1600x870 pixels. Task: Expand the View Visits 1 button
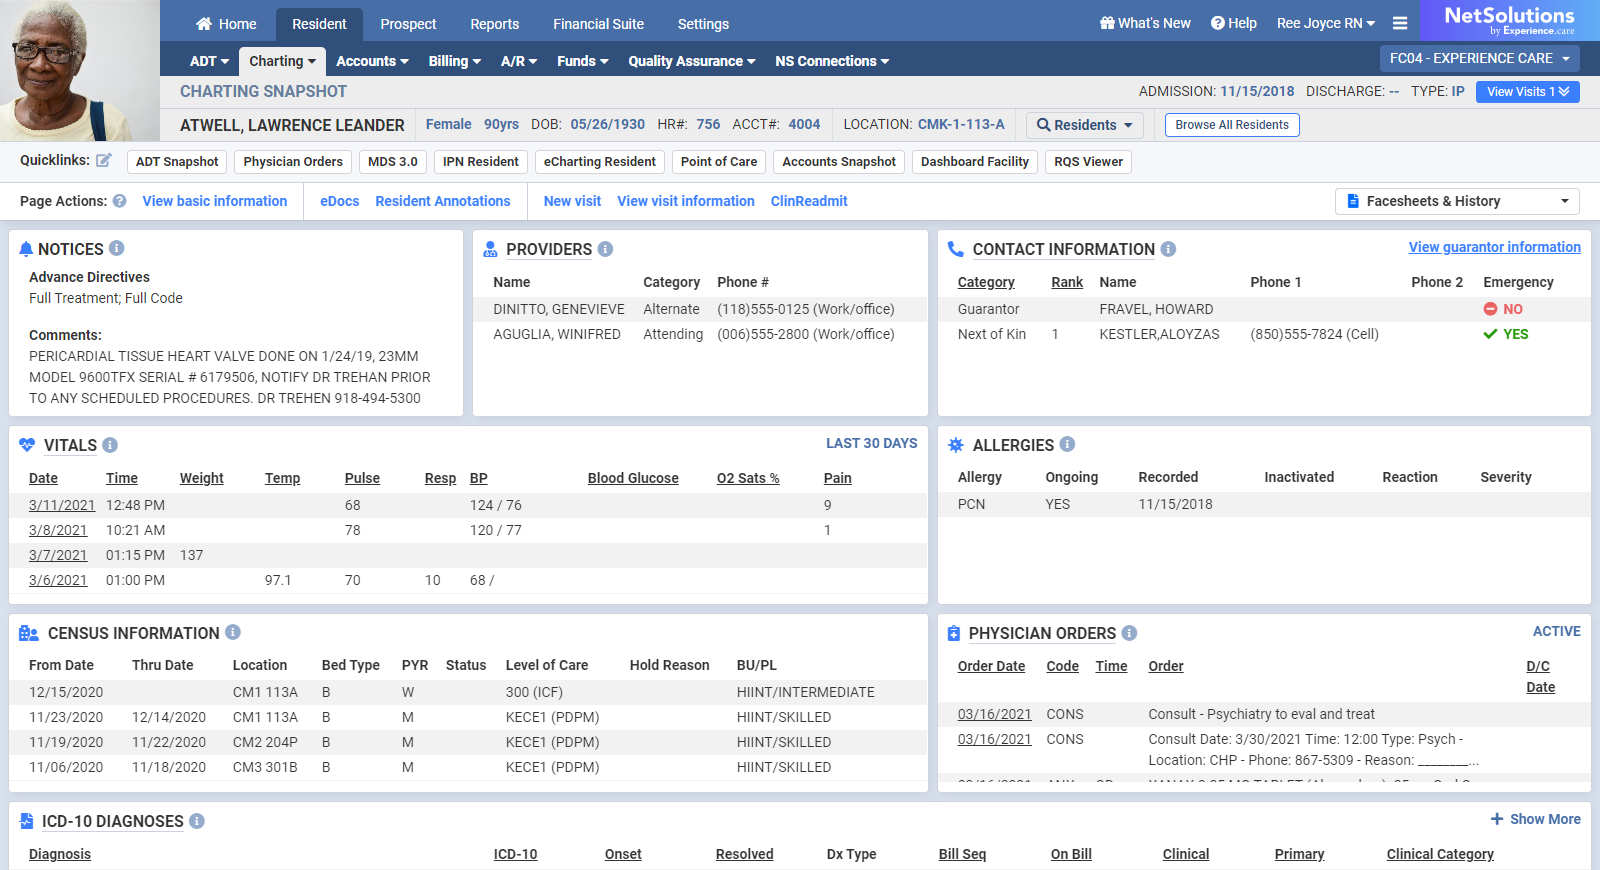pyautogui.click(x=1528, y=91)
